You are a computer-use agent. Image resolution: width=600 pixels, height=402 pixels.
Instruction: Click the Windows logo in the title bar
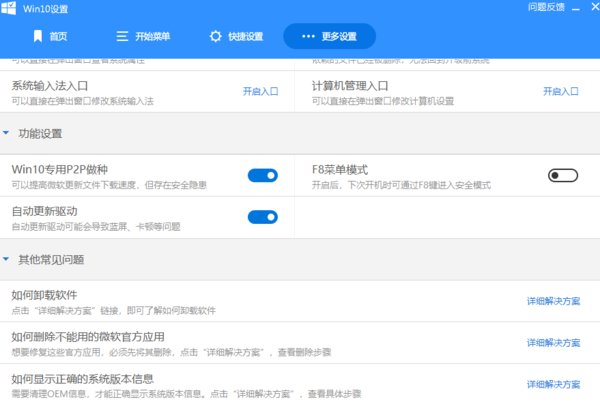click(x=9, y=8)
